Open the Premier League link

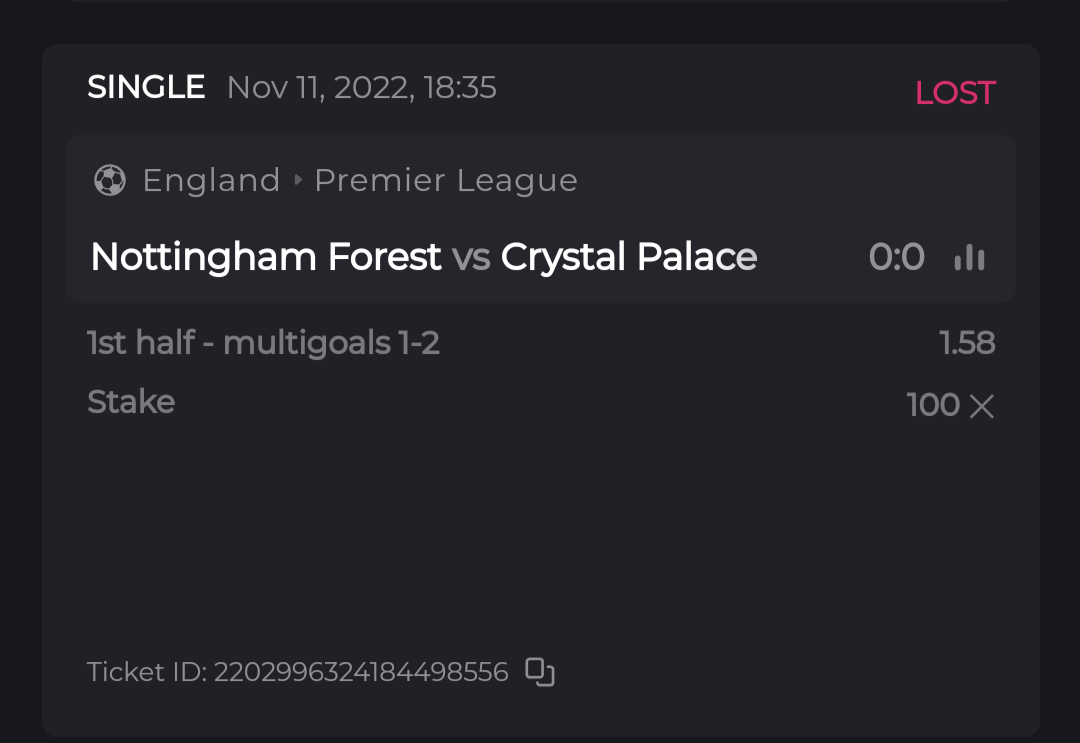pos(446,180)
